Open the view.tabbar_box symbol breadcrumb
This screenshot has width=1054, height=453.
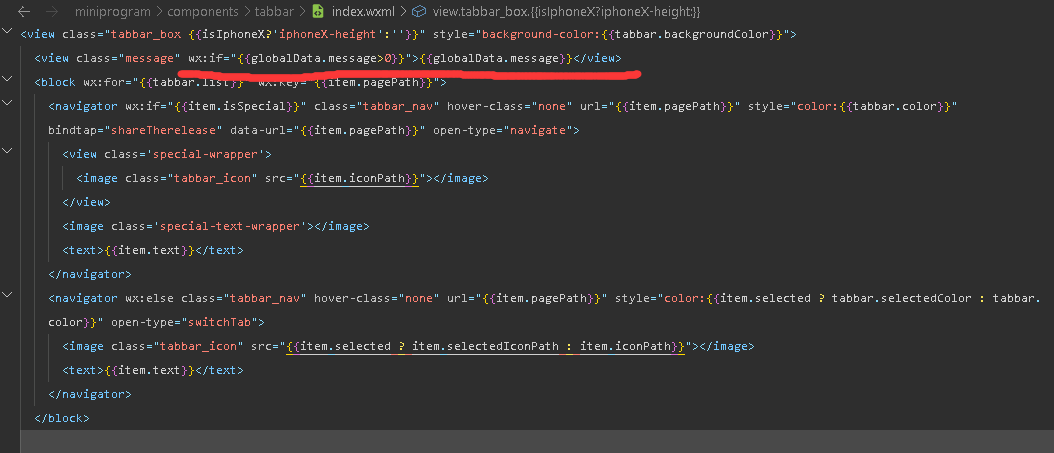[x=557, y=11]
